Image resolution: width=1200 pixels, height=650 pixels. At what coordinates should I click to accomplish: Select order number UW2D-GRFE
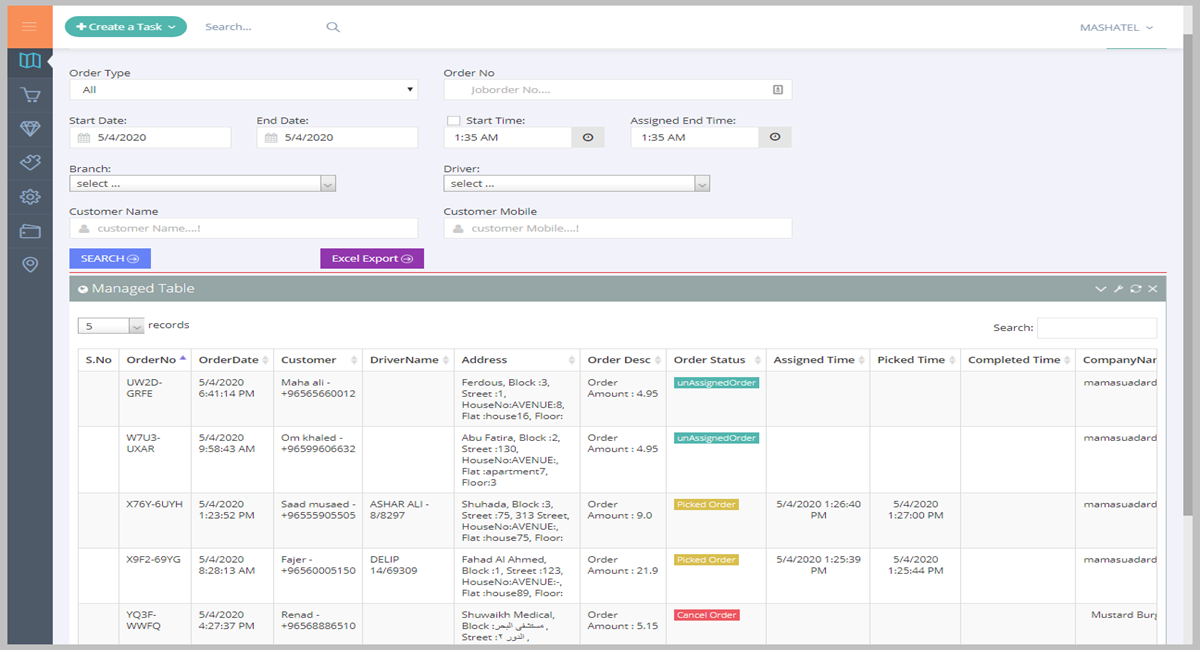[x=146, y=388]
